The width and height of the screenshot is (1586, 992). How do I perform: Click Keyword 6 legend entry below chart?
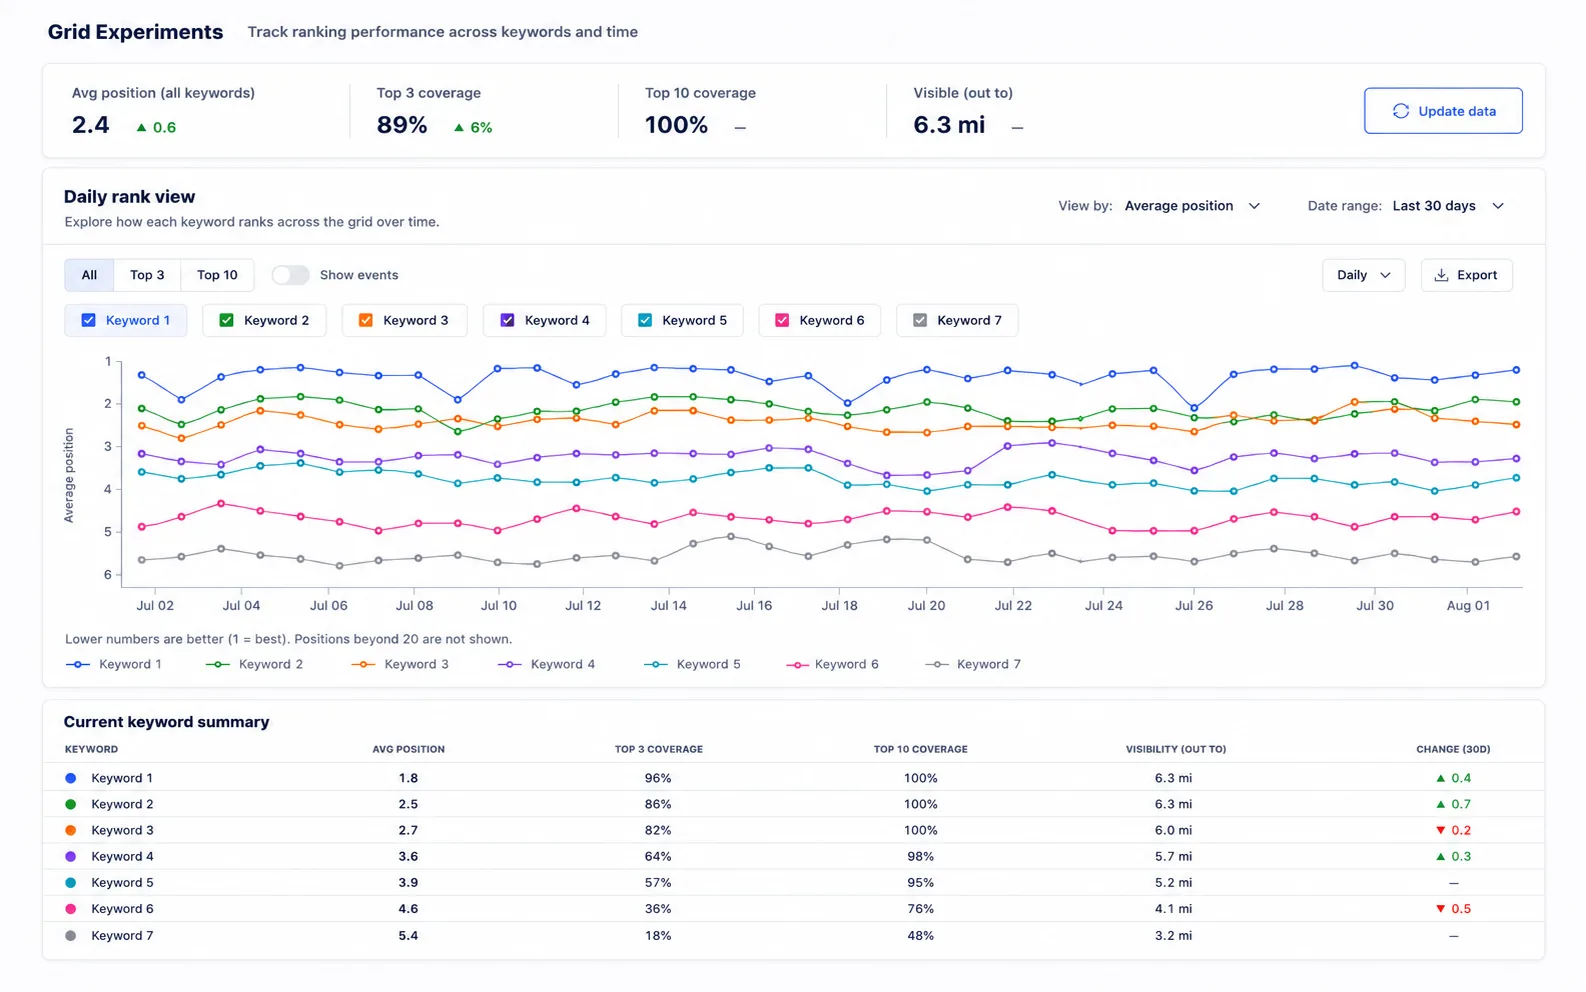click(832, 664)
